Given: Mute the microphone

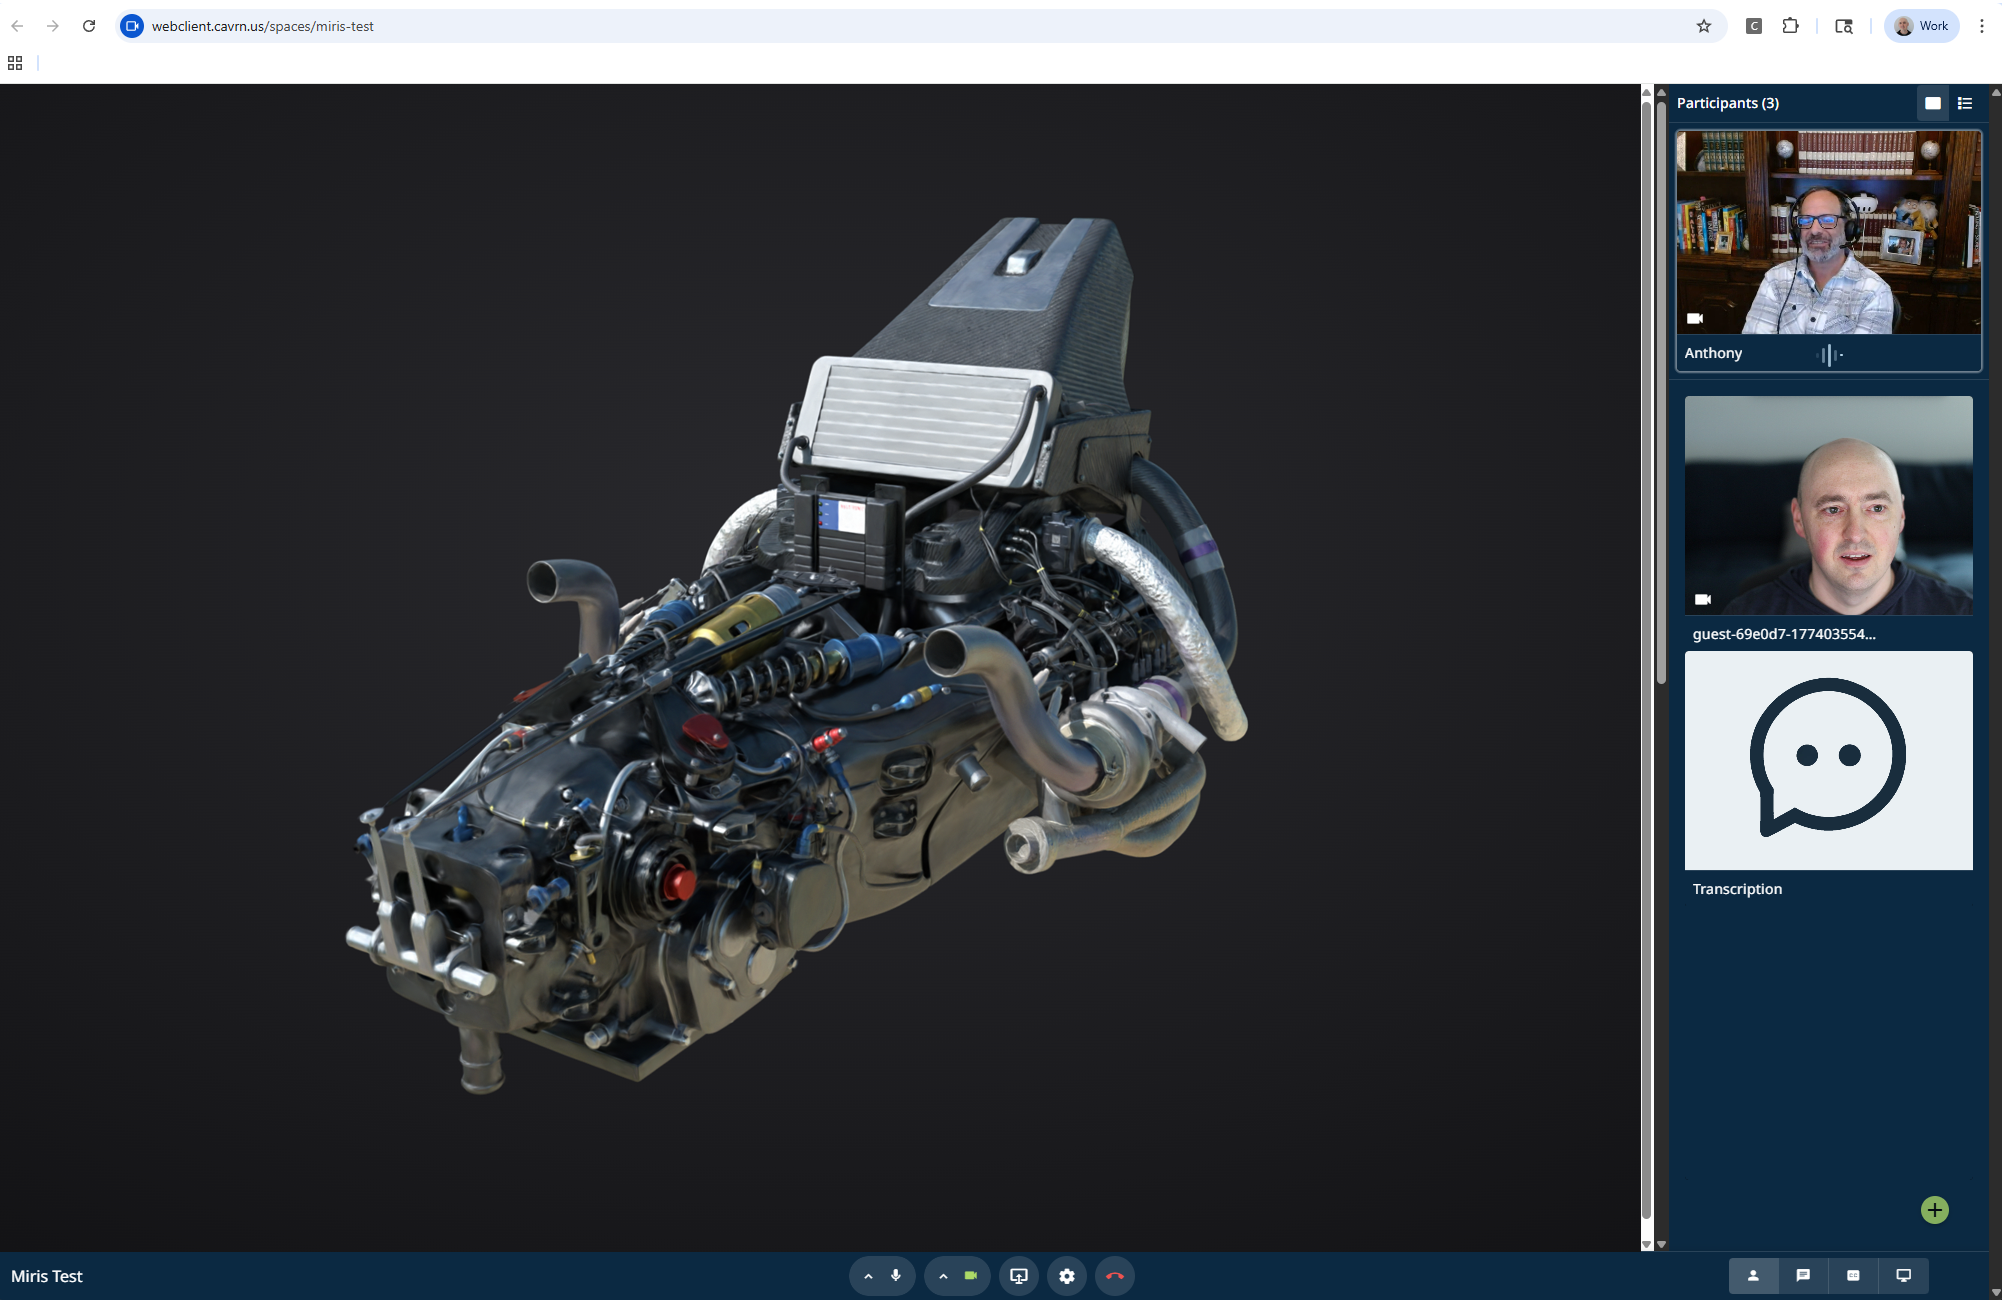Looking at the screenshot, I should [896, 1276].
